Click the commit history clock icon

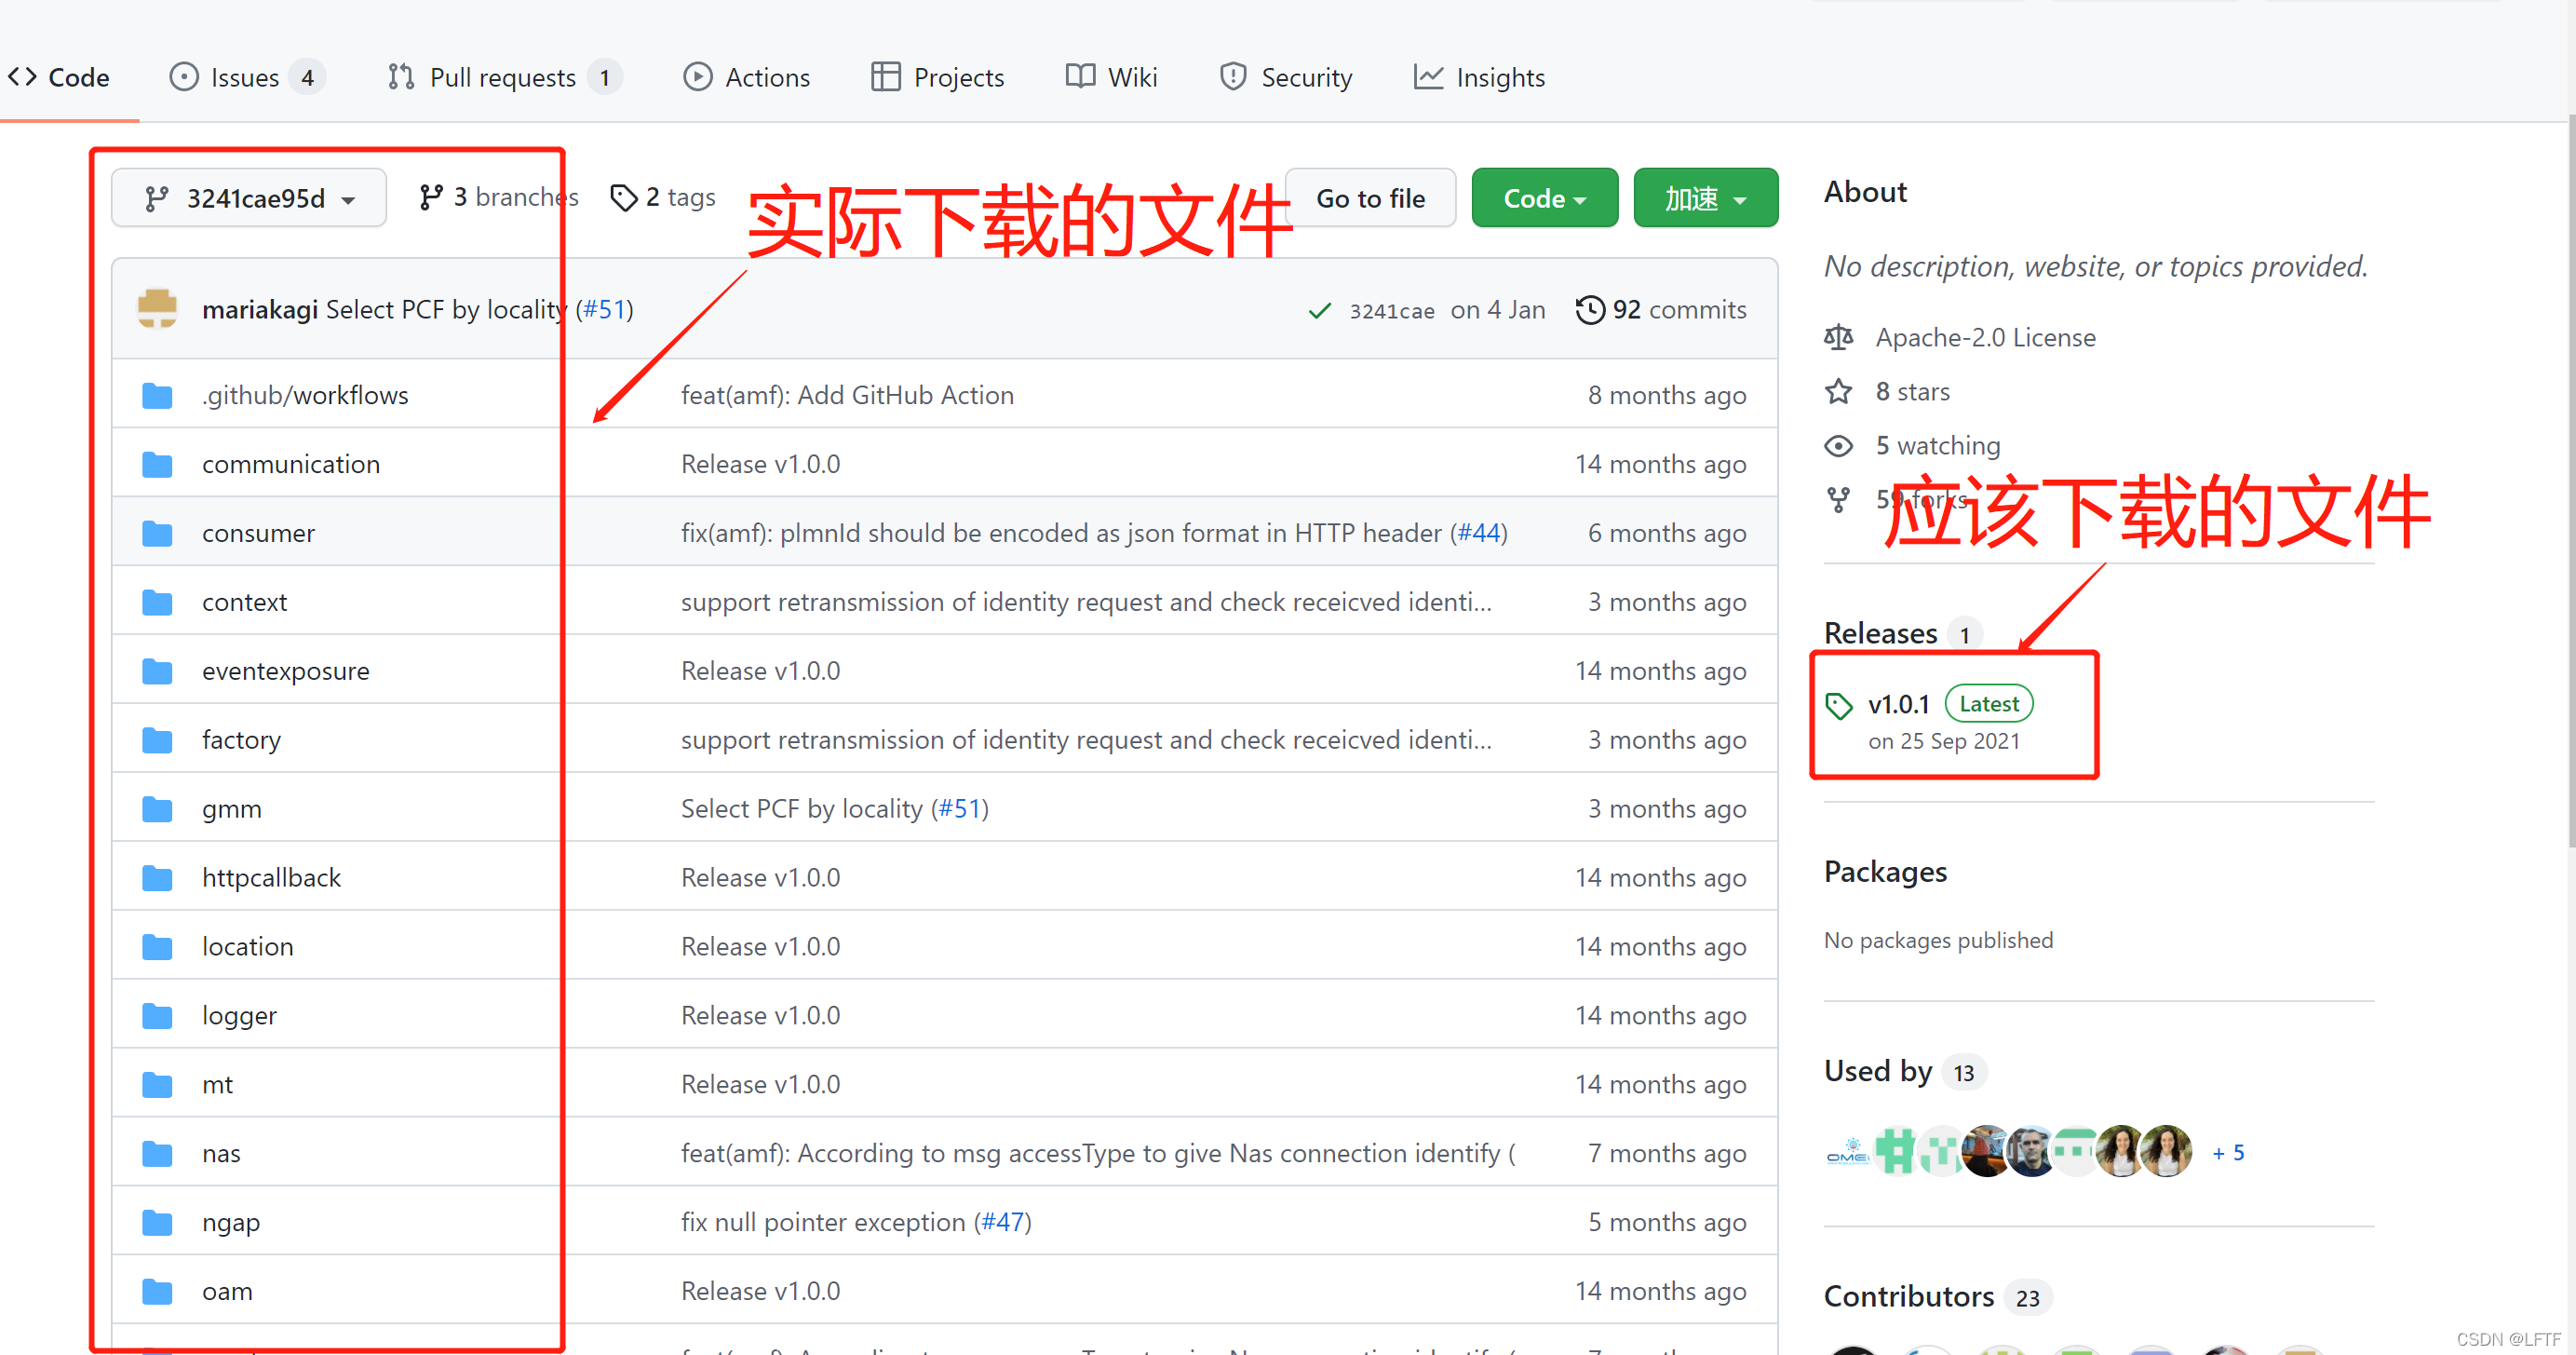point(1589,310)
